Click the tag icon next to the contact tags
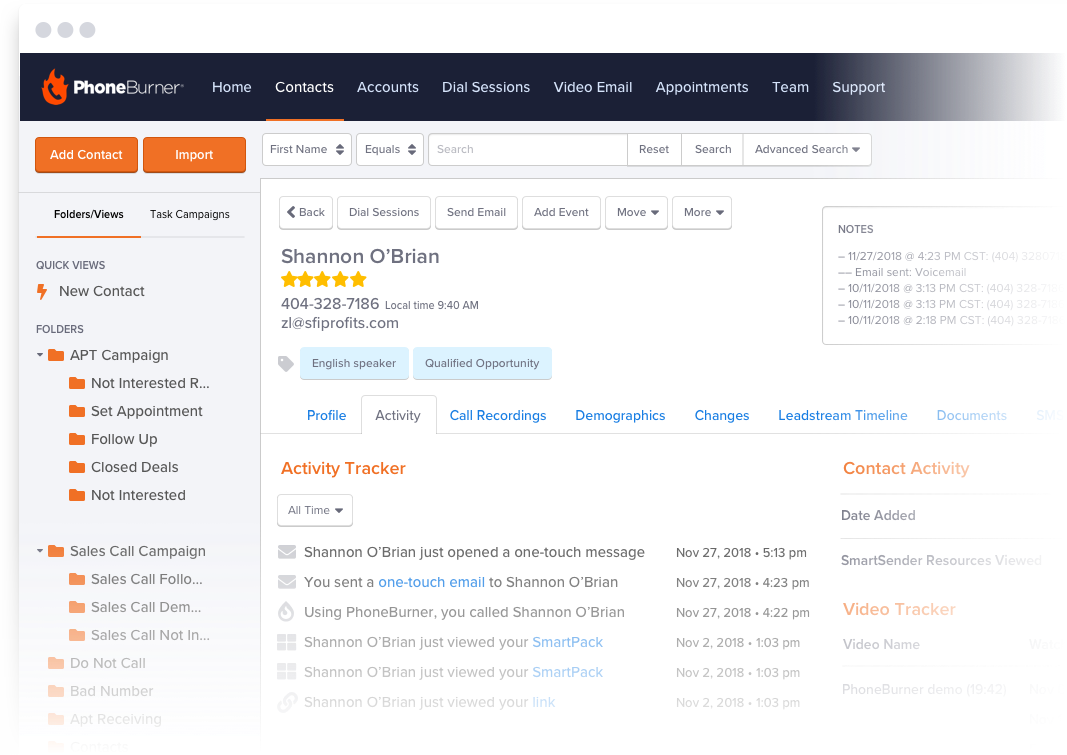The width and height of the screenshot is (1067, 755). [287, 363]
